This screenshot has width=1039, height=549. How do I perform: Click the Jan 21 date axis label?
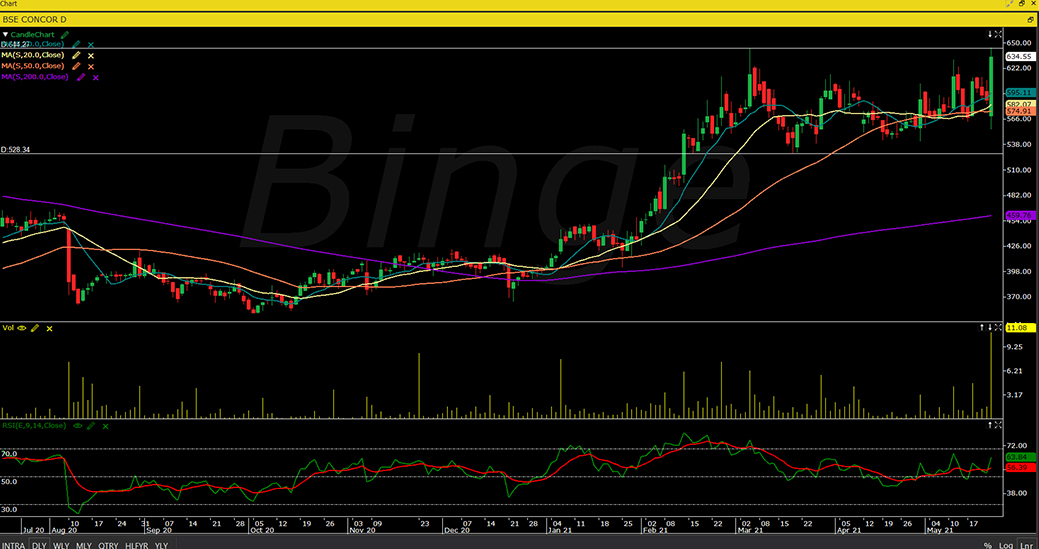558,531
